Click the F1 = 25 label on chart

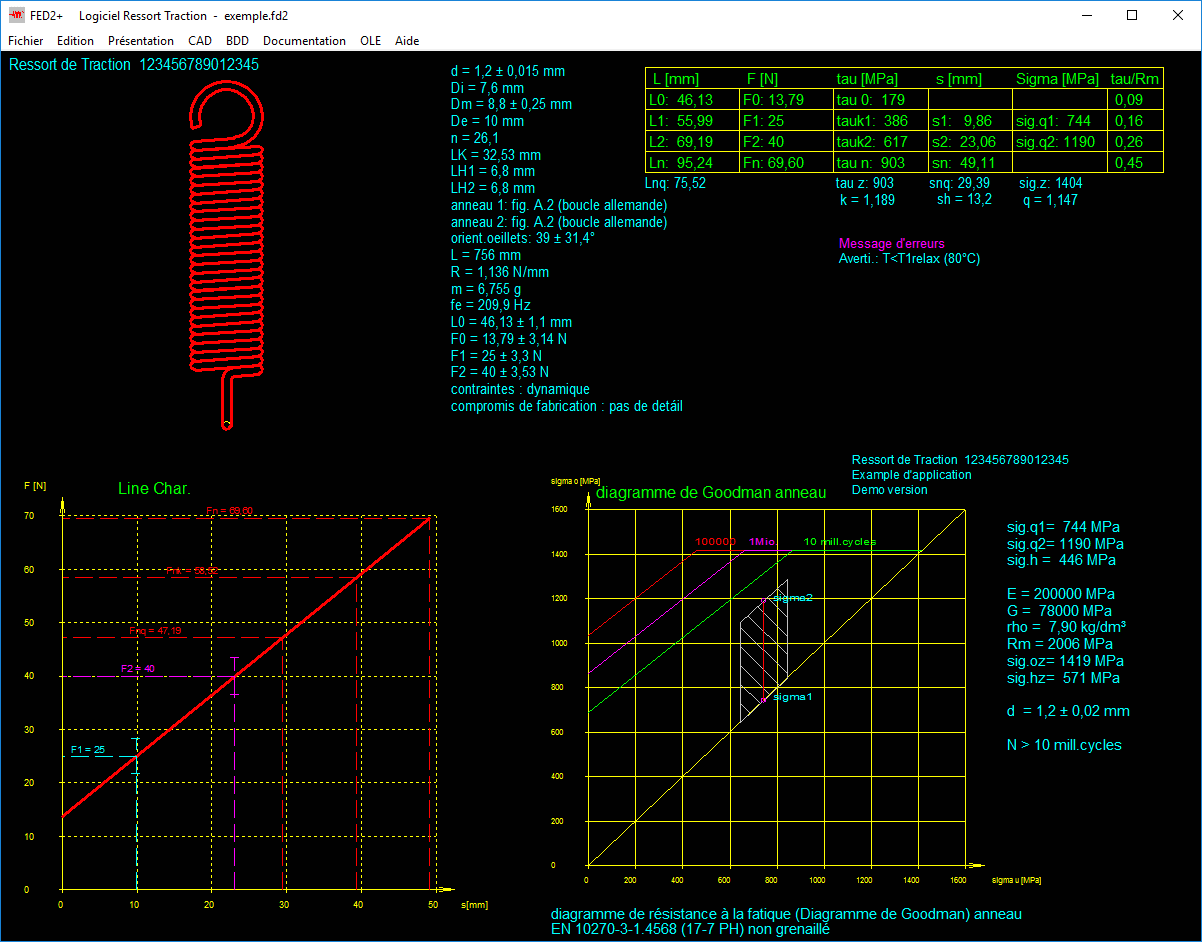pyautogui.click(x=88, y=749)
